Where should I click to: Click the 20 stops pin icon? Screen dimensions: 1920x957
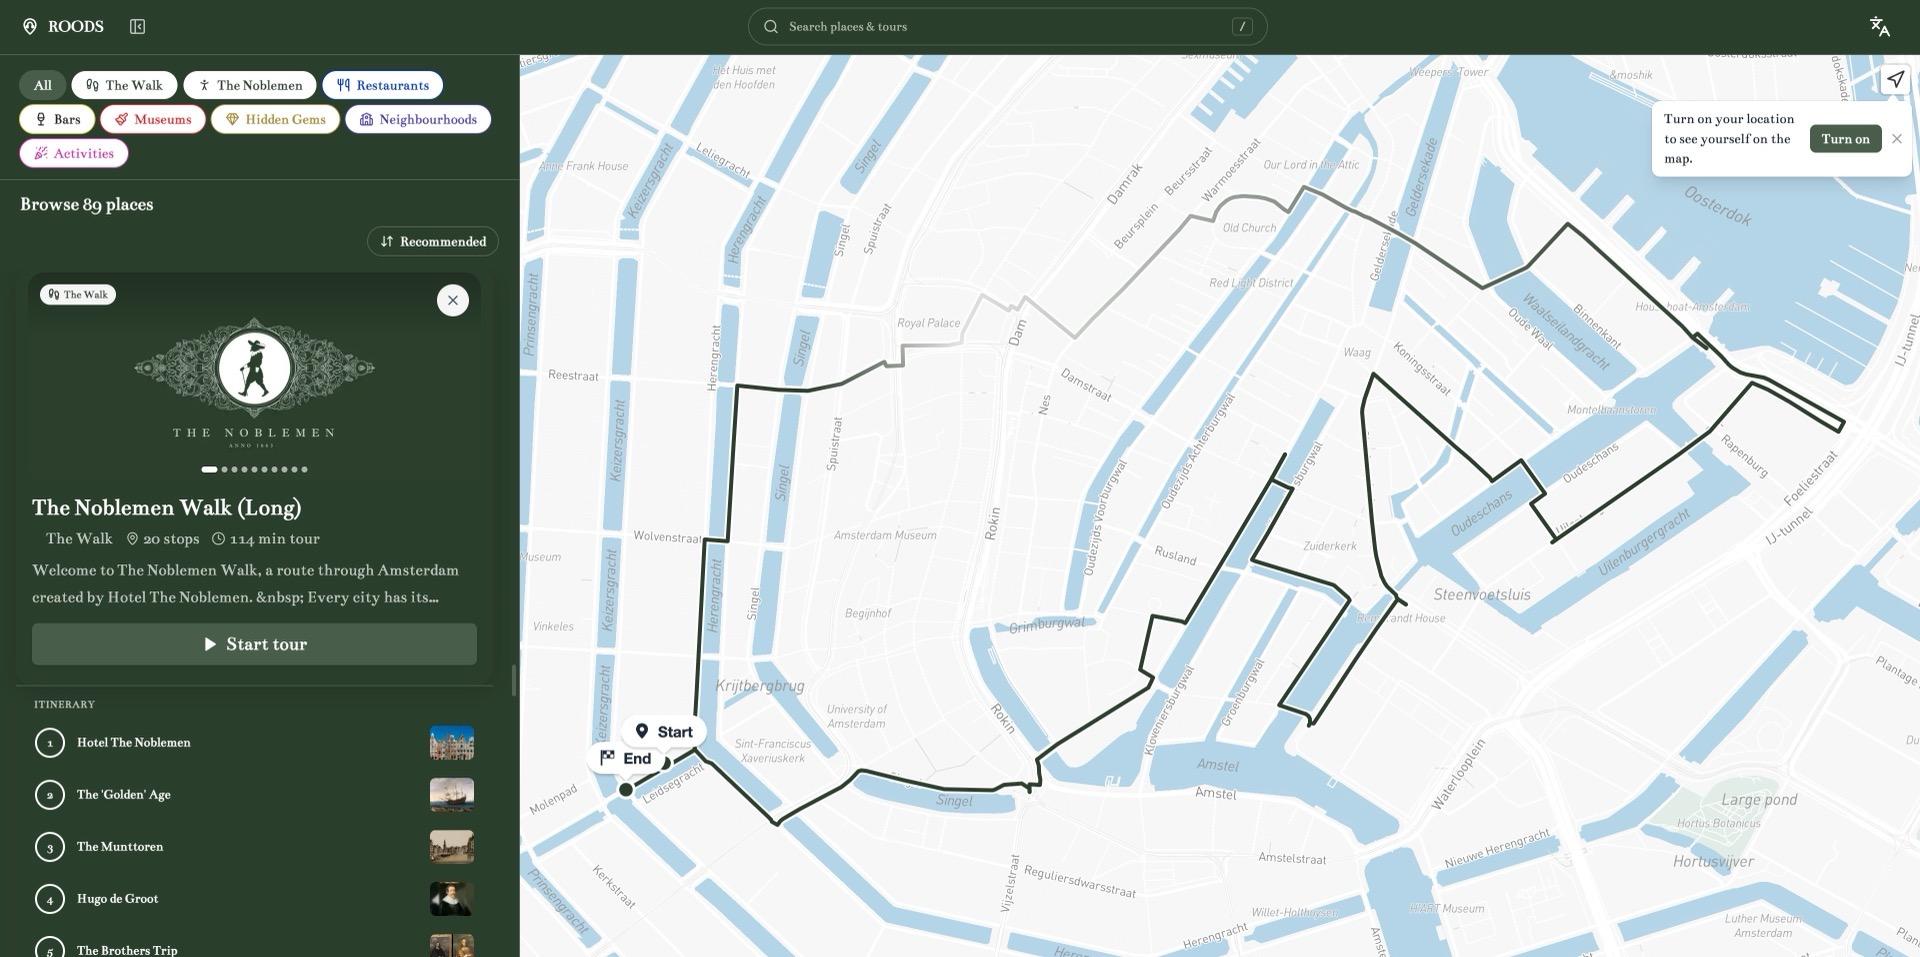click(132, 539)
